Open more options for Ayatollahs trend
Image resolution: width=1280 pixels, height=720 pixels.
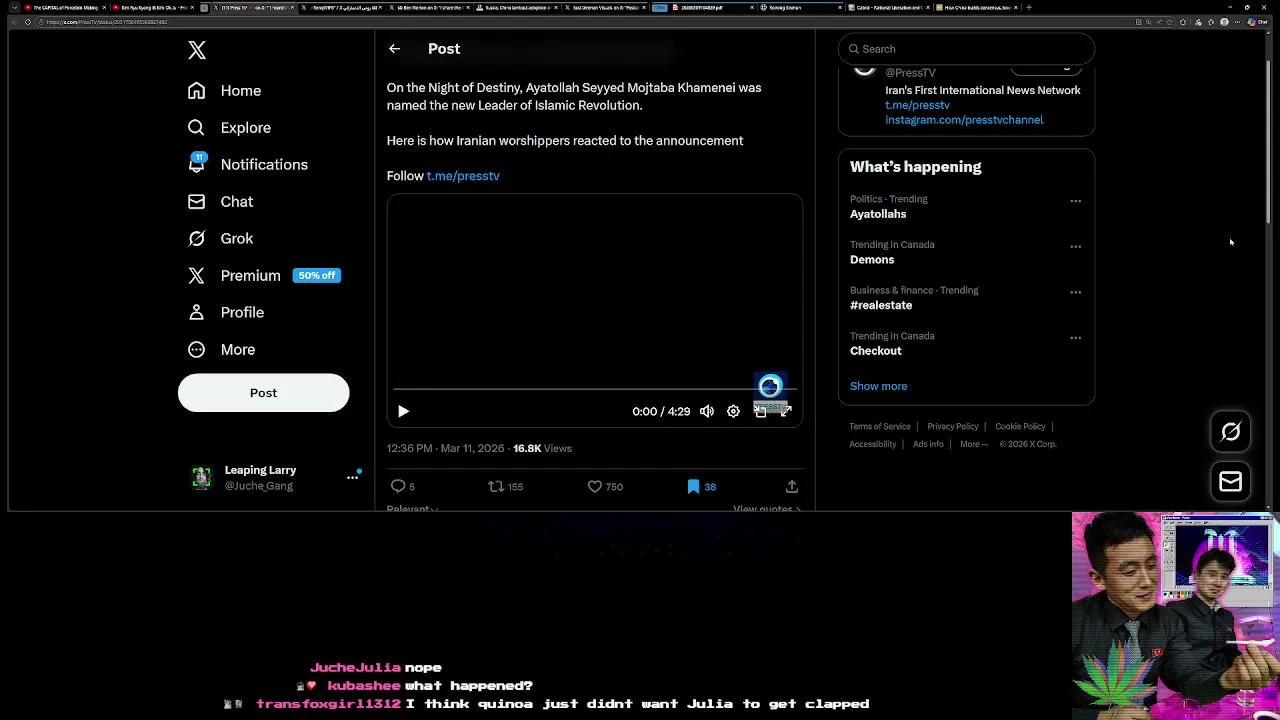point(1076,201)
